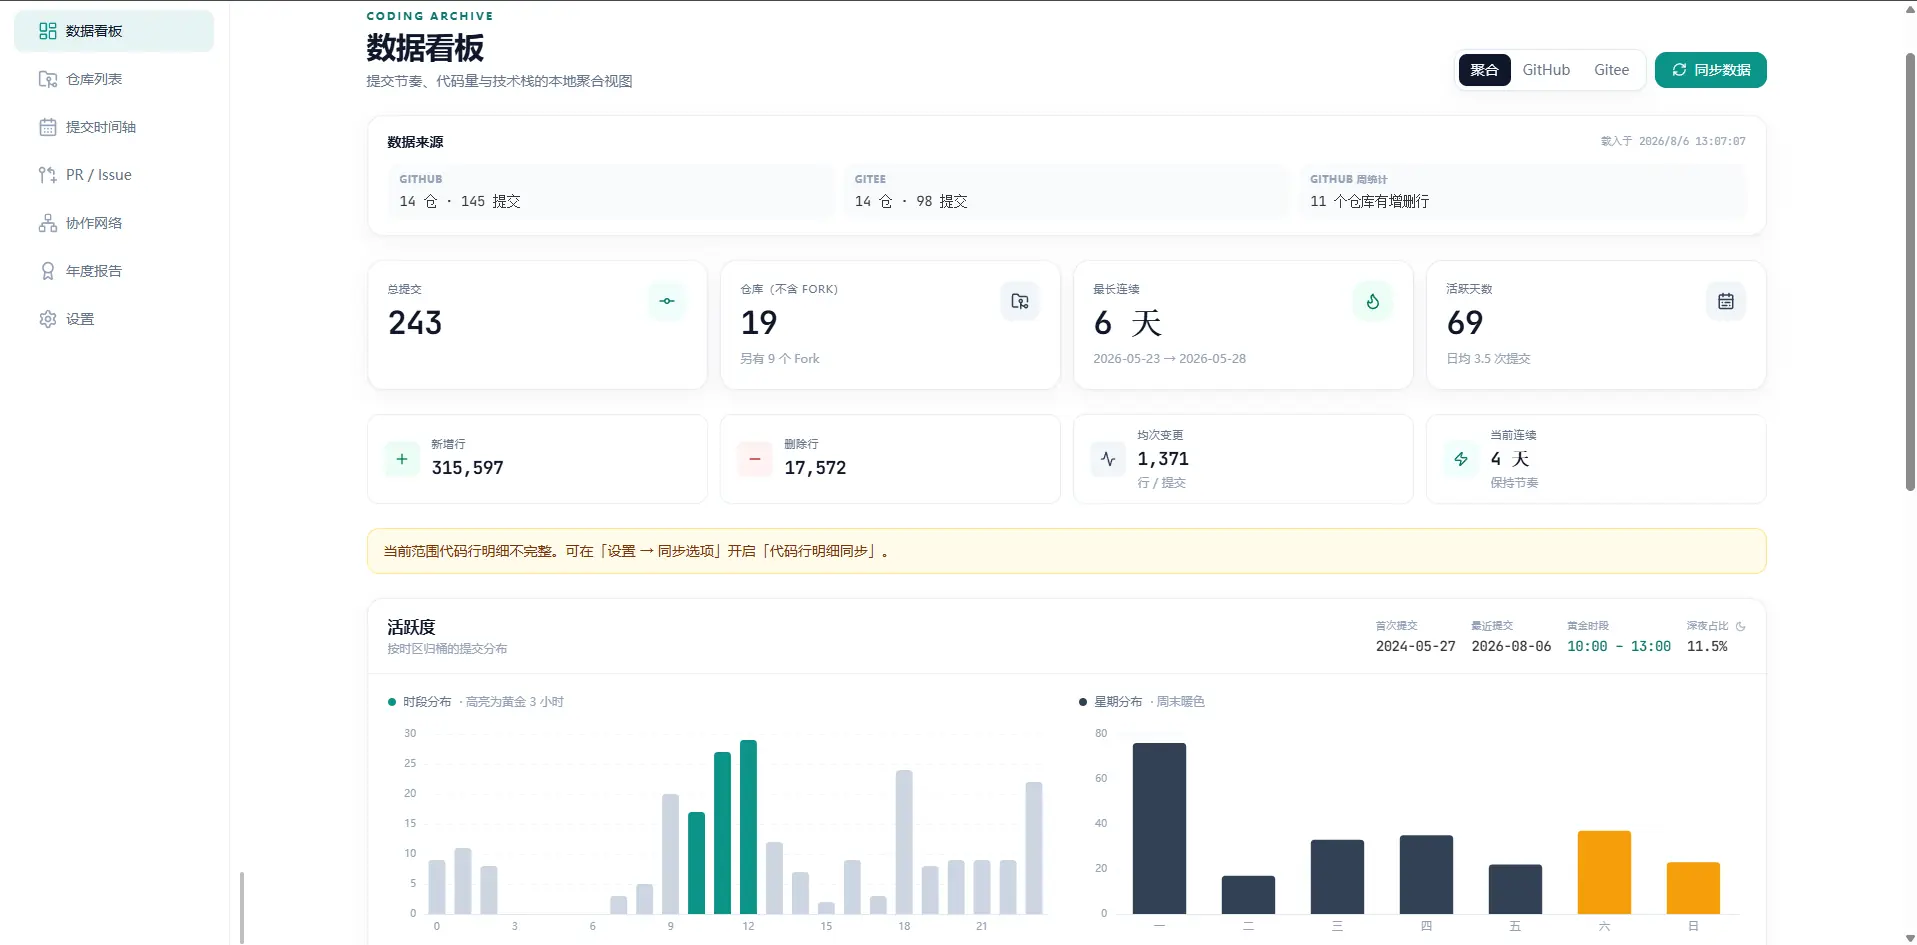Go to 数据看板 in the sidebar
This screenshot has height=945, width=1917.
click(x=114, y=31)
